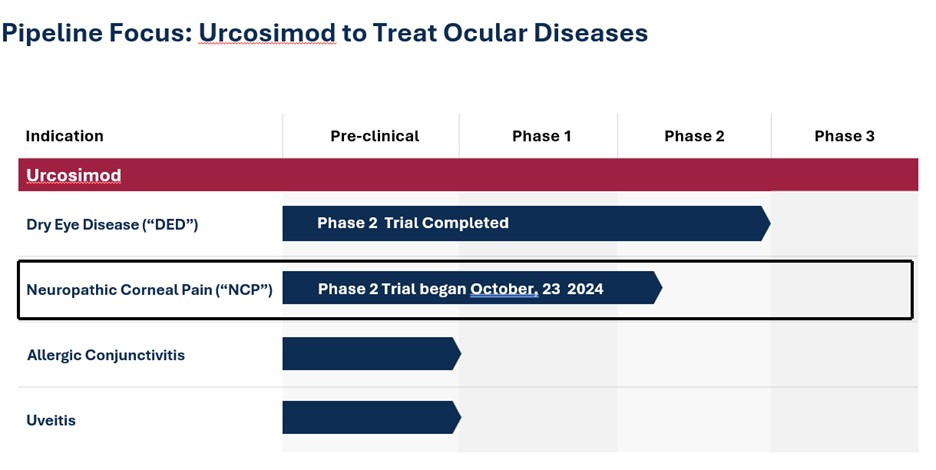936x470 pixels.
Task: Click the Dry Eye Disease ("DED") row label
Action: tap(112, 224)
